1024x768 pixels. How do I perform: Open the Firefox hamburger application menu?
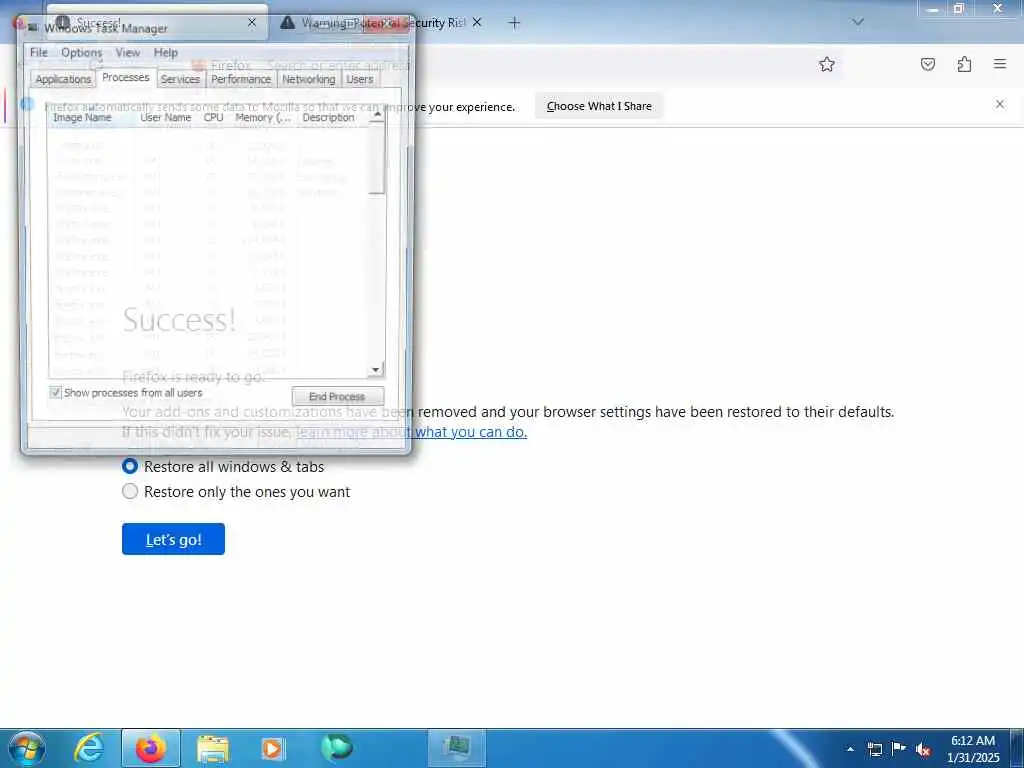tap(1000, 64)
